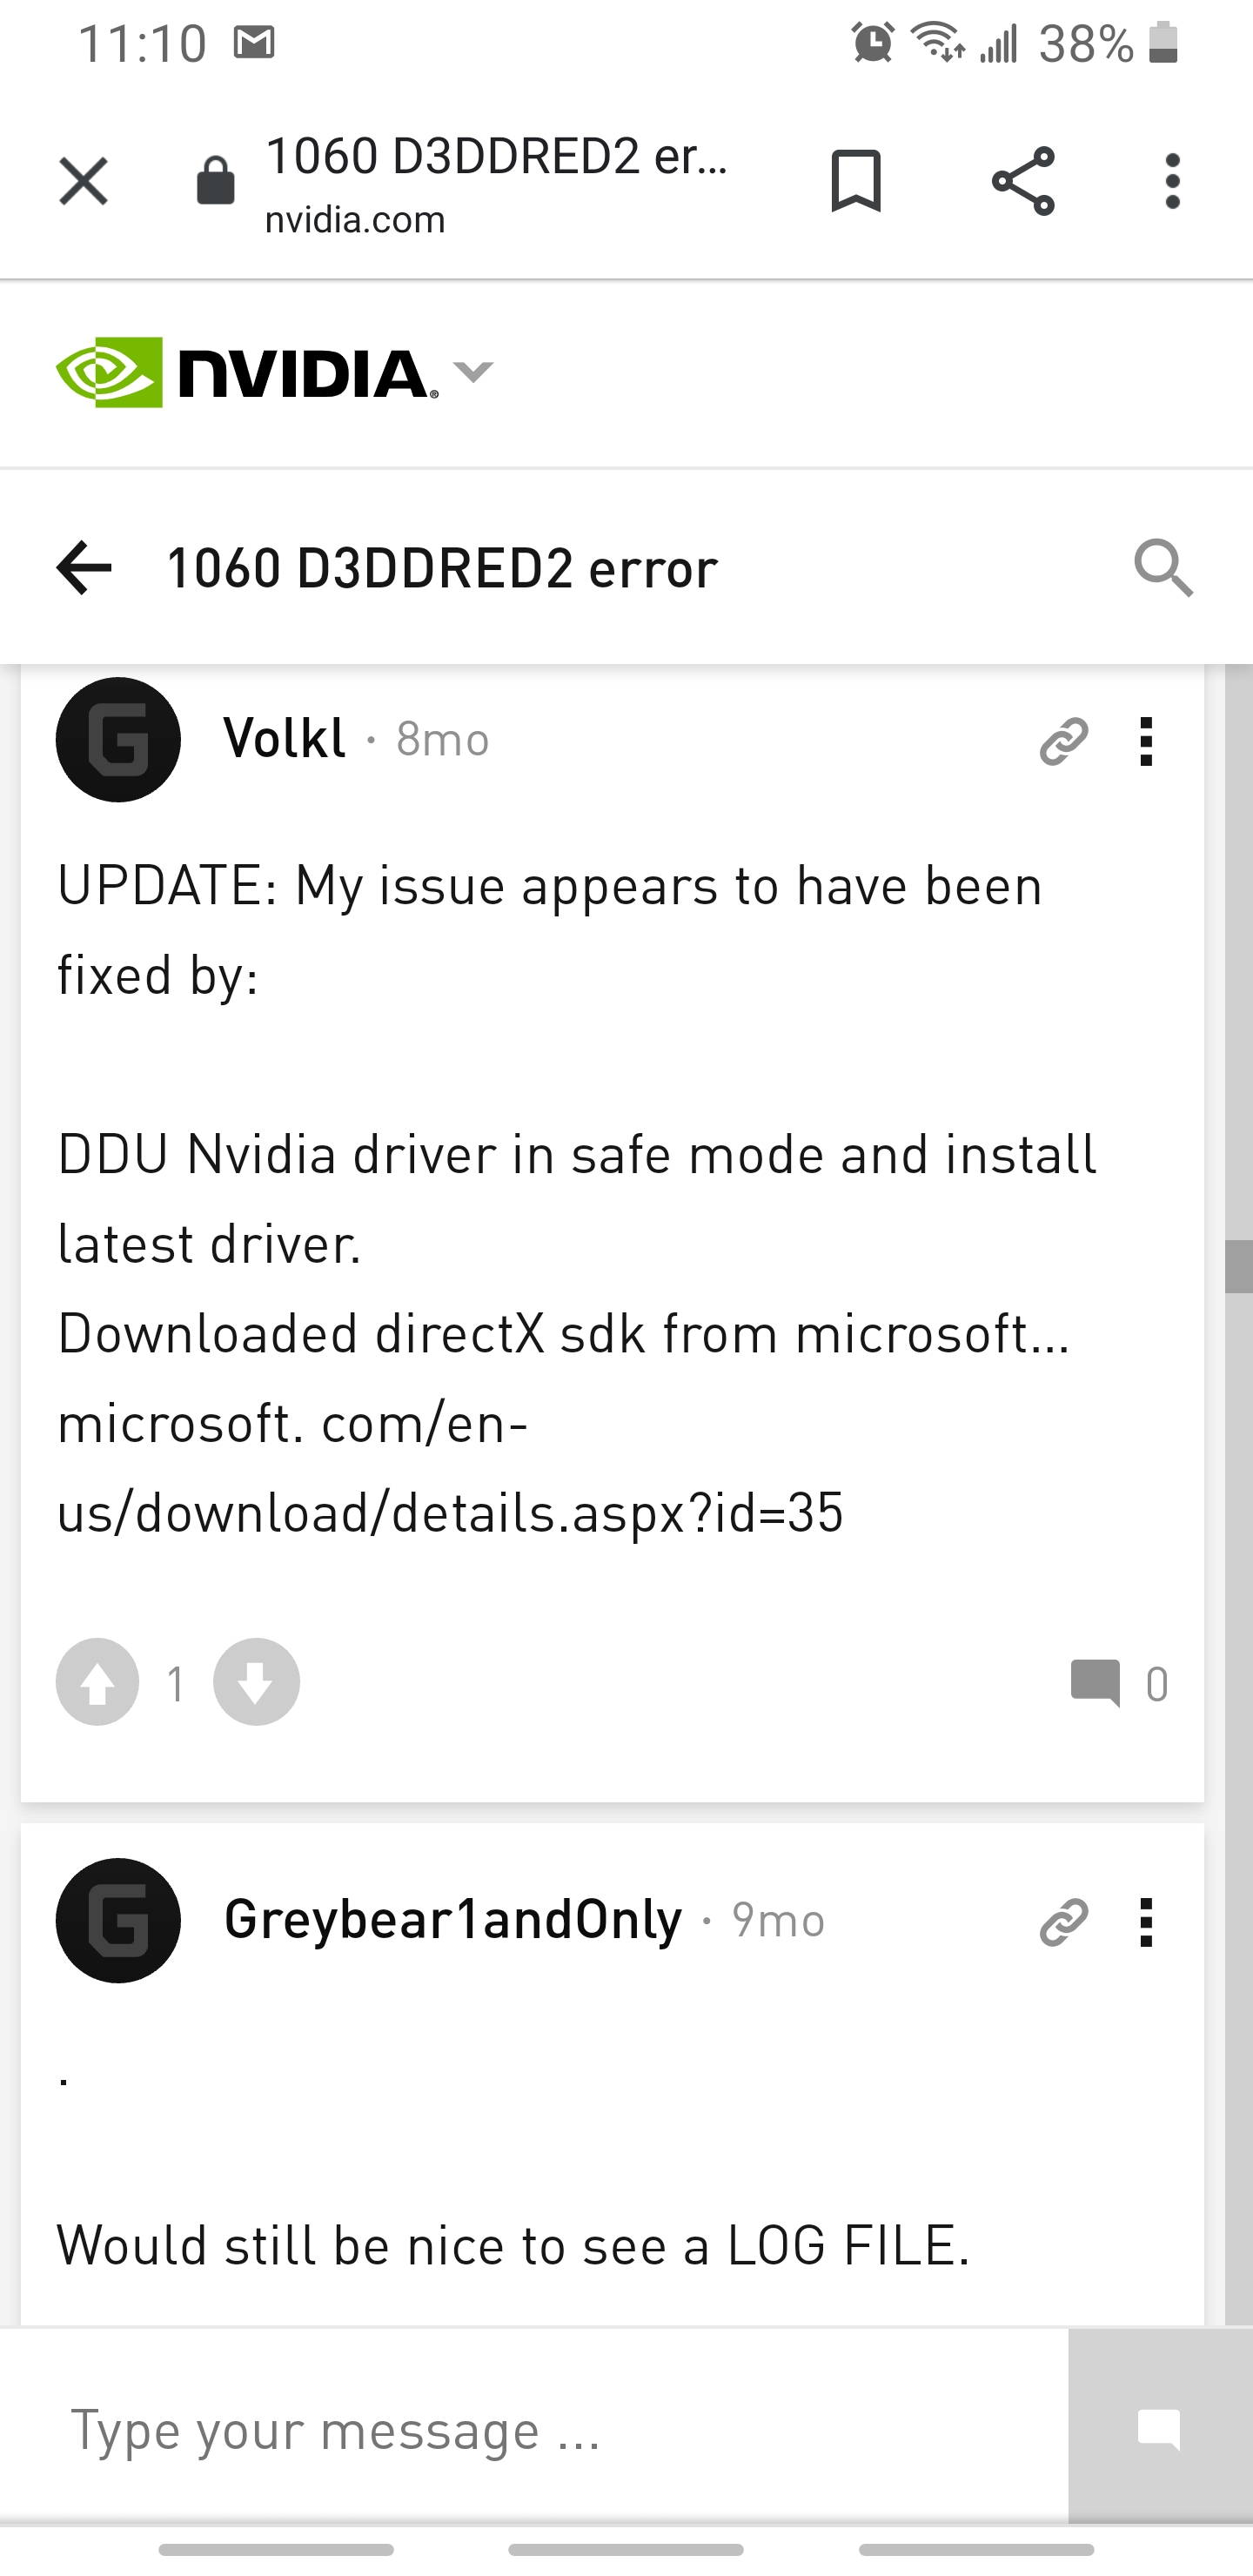This screenshot has width=1253, height=2576.
Task: Open the browser three-dot overflow menu
Action: coord(1172,182)
